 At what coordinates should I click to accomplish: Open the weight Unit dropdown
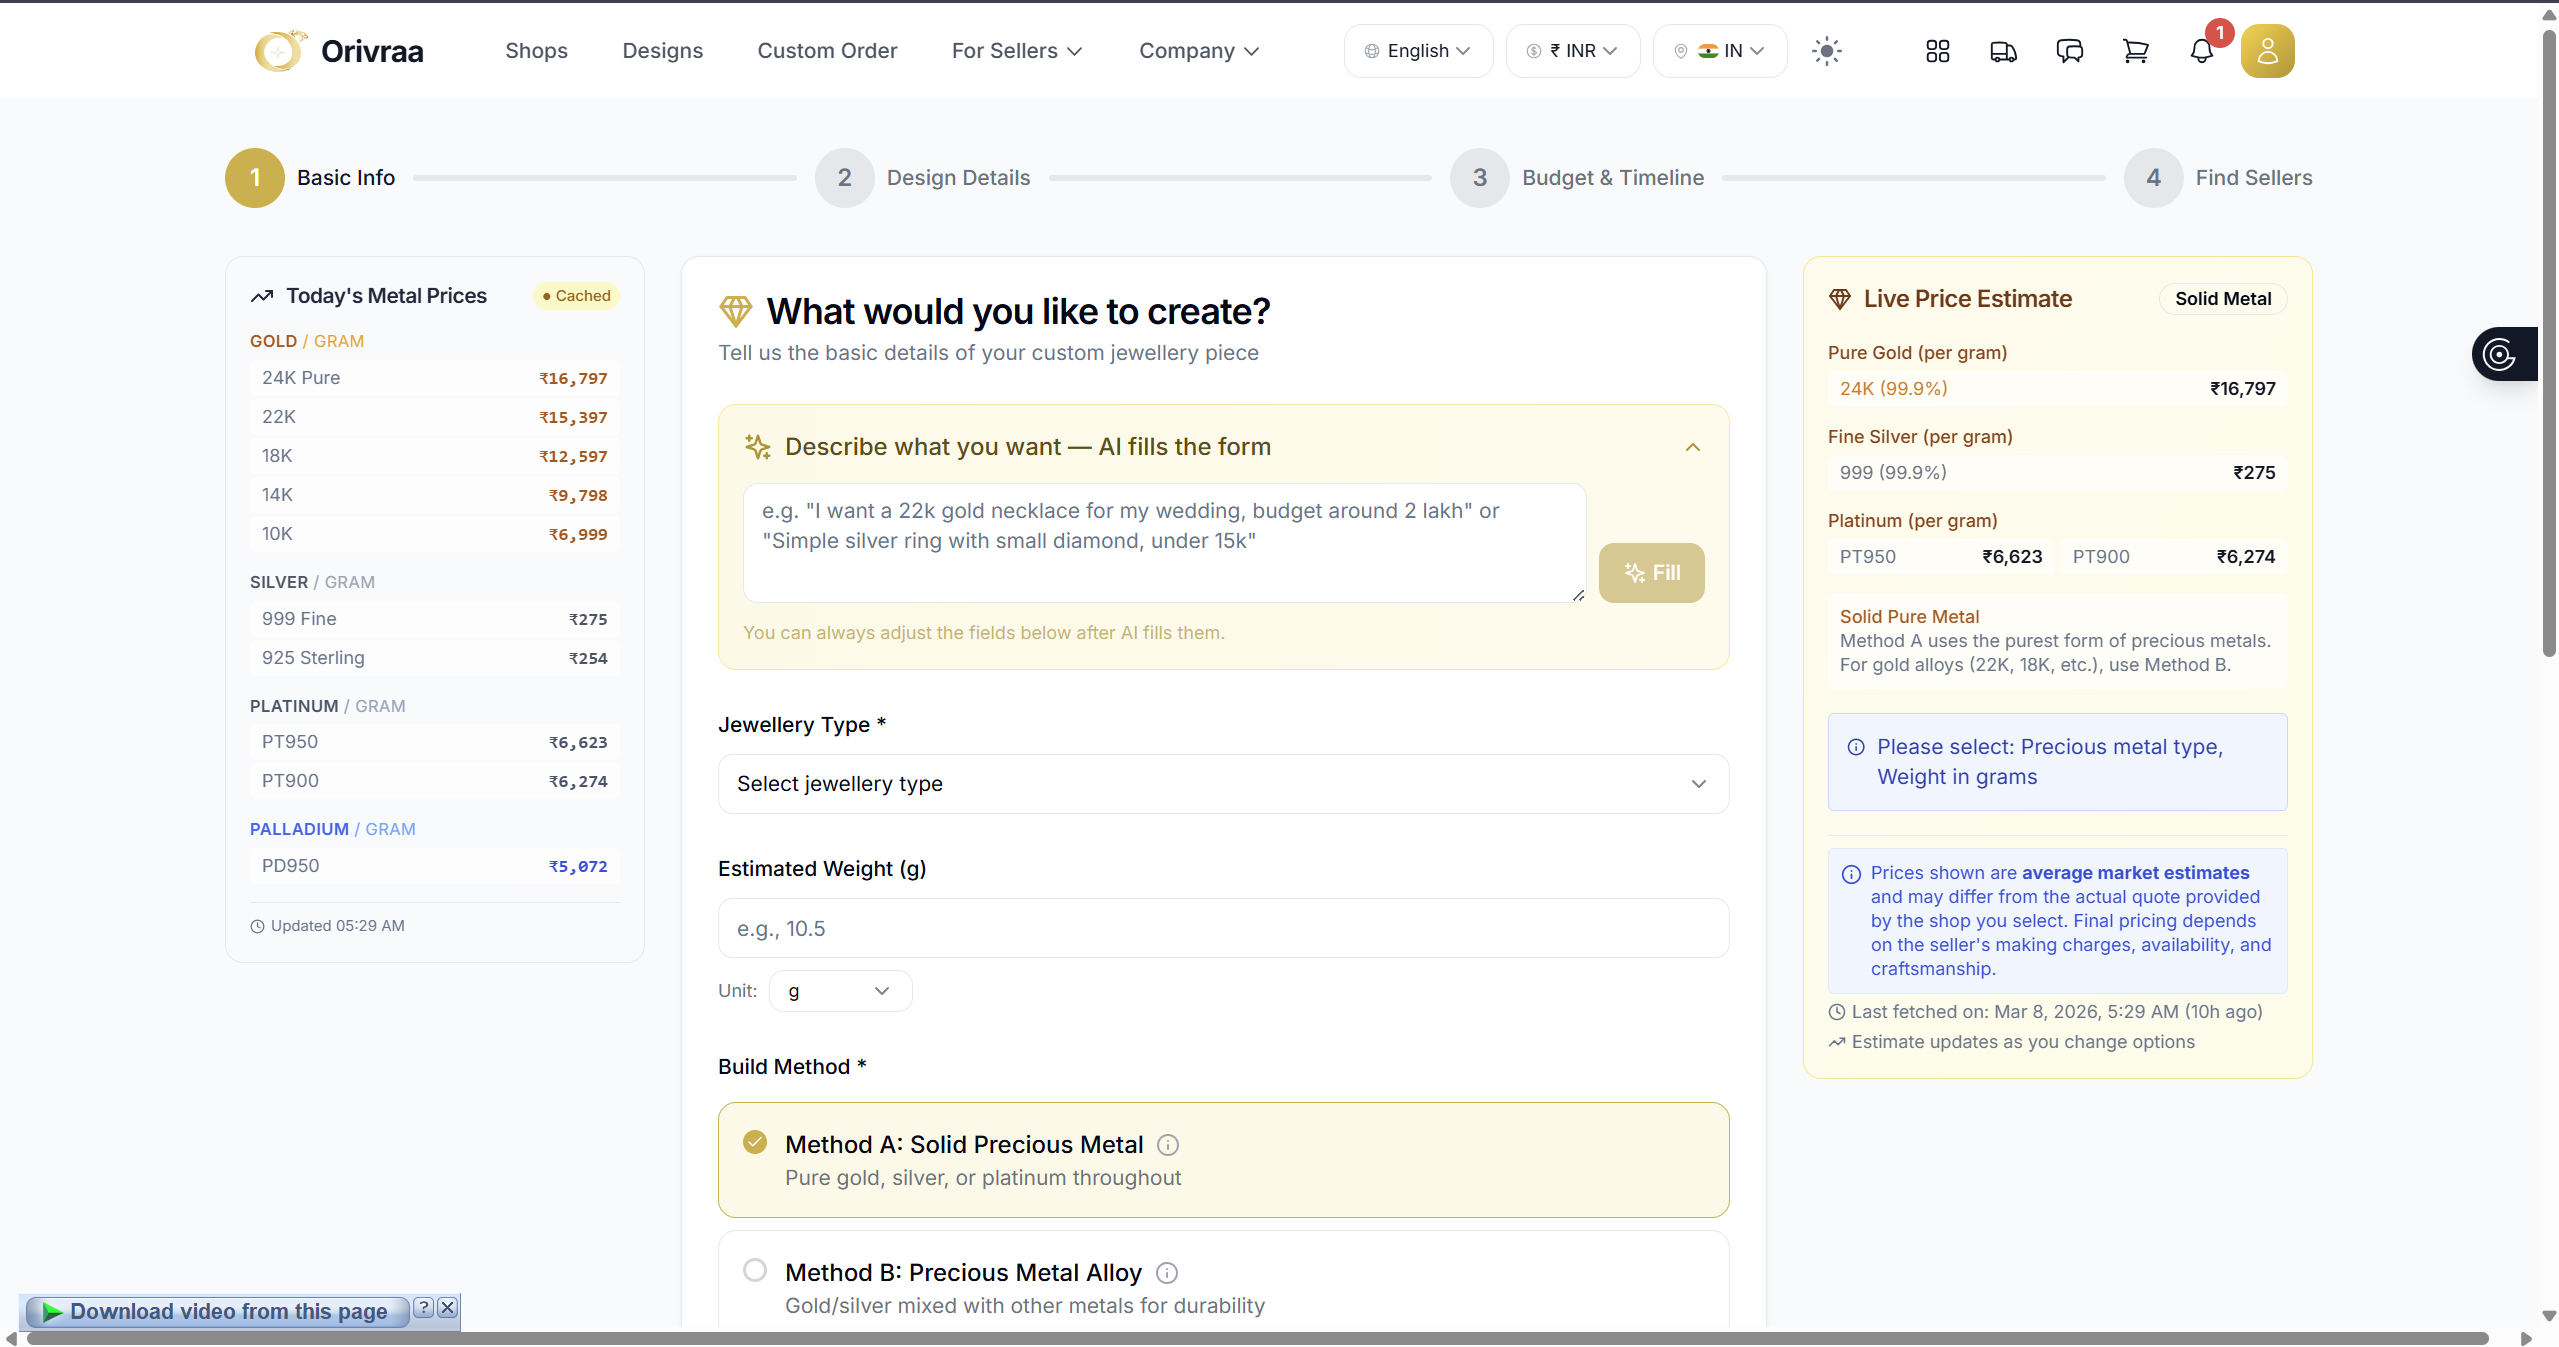(x=839, y=991)
